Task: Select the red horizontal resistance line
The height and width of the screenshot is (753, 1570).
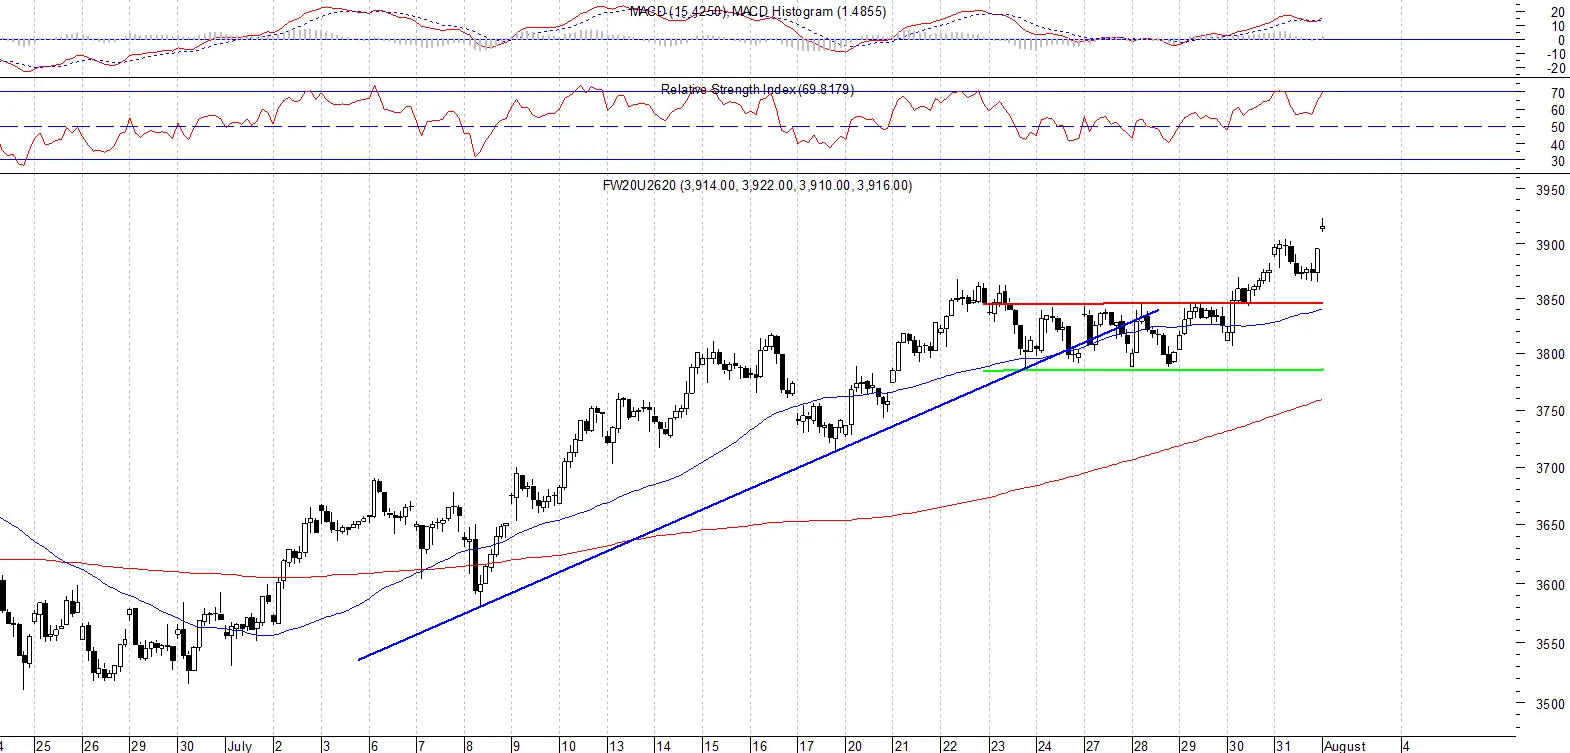Action: pyautogui.click(x=1154, y=303)
